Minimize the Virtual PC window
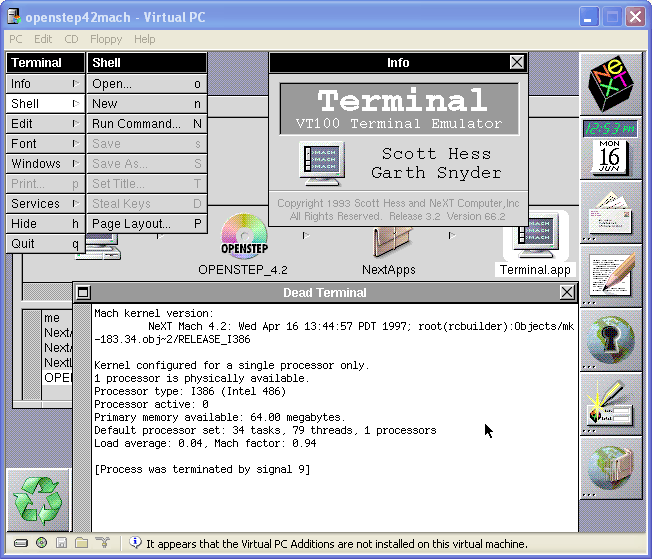This screenshot has height=559, width=652. point(588,17)
